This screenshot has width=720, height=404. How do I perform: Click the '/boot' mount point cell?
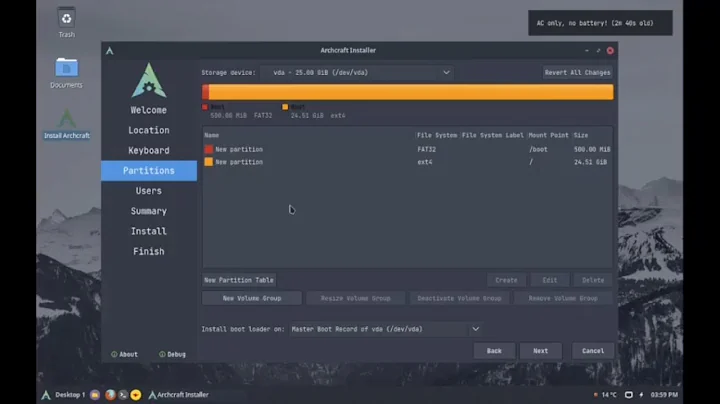pyautogui.click(x=538, y=149)
